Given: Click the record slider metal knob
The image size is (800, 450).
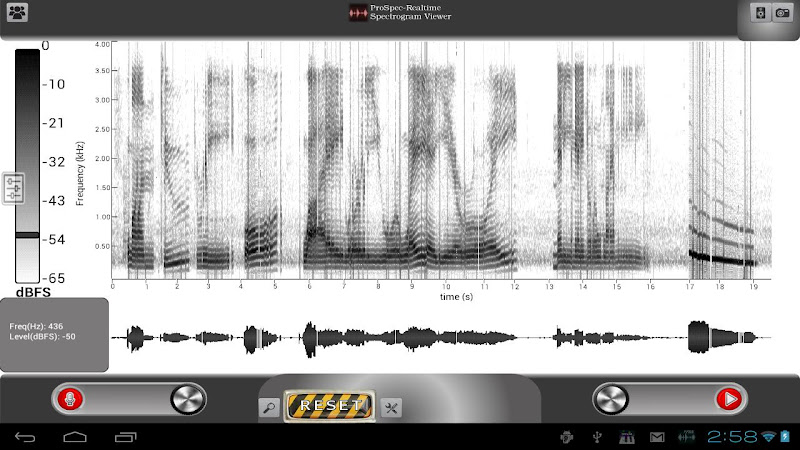Looking at the screenshot, I should (187, 399).
